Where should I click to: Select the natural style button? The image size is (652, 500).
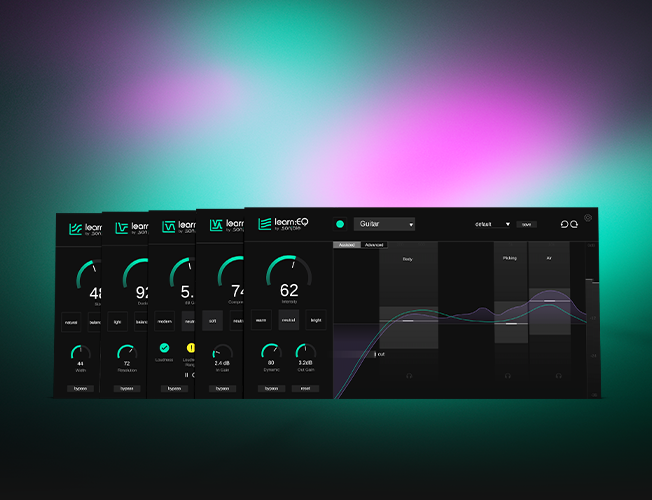point(71,322)
